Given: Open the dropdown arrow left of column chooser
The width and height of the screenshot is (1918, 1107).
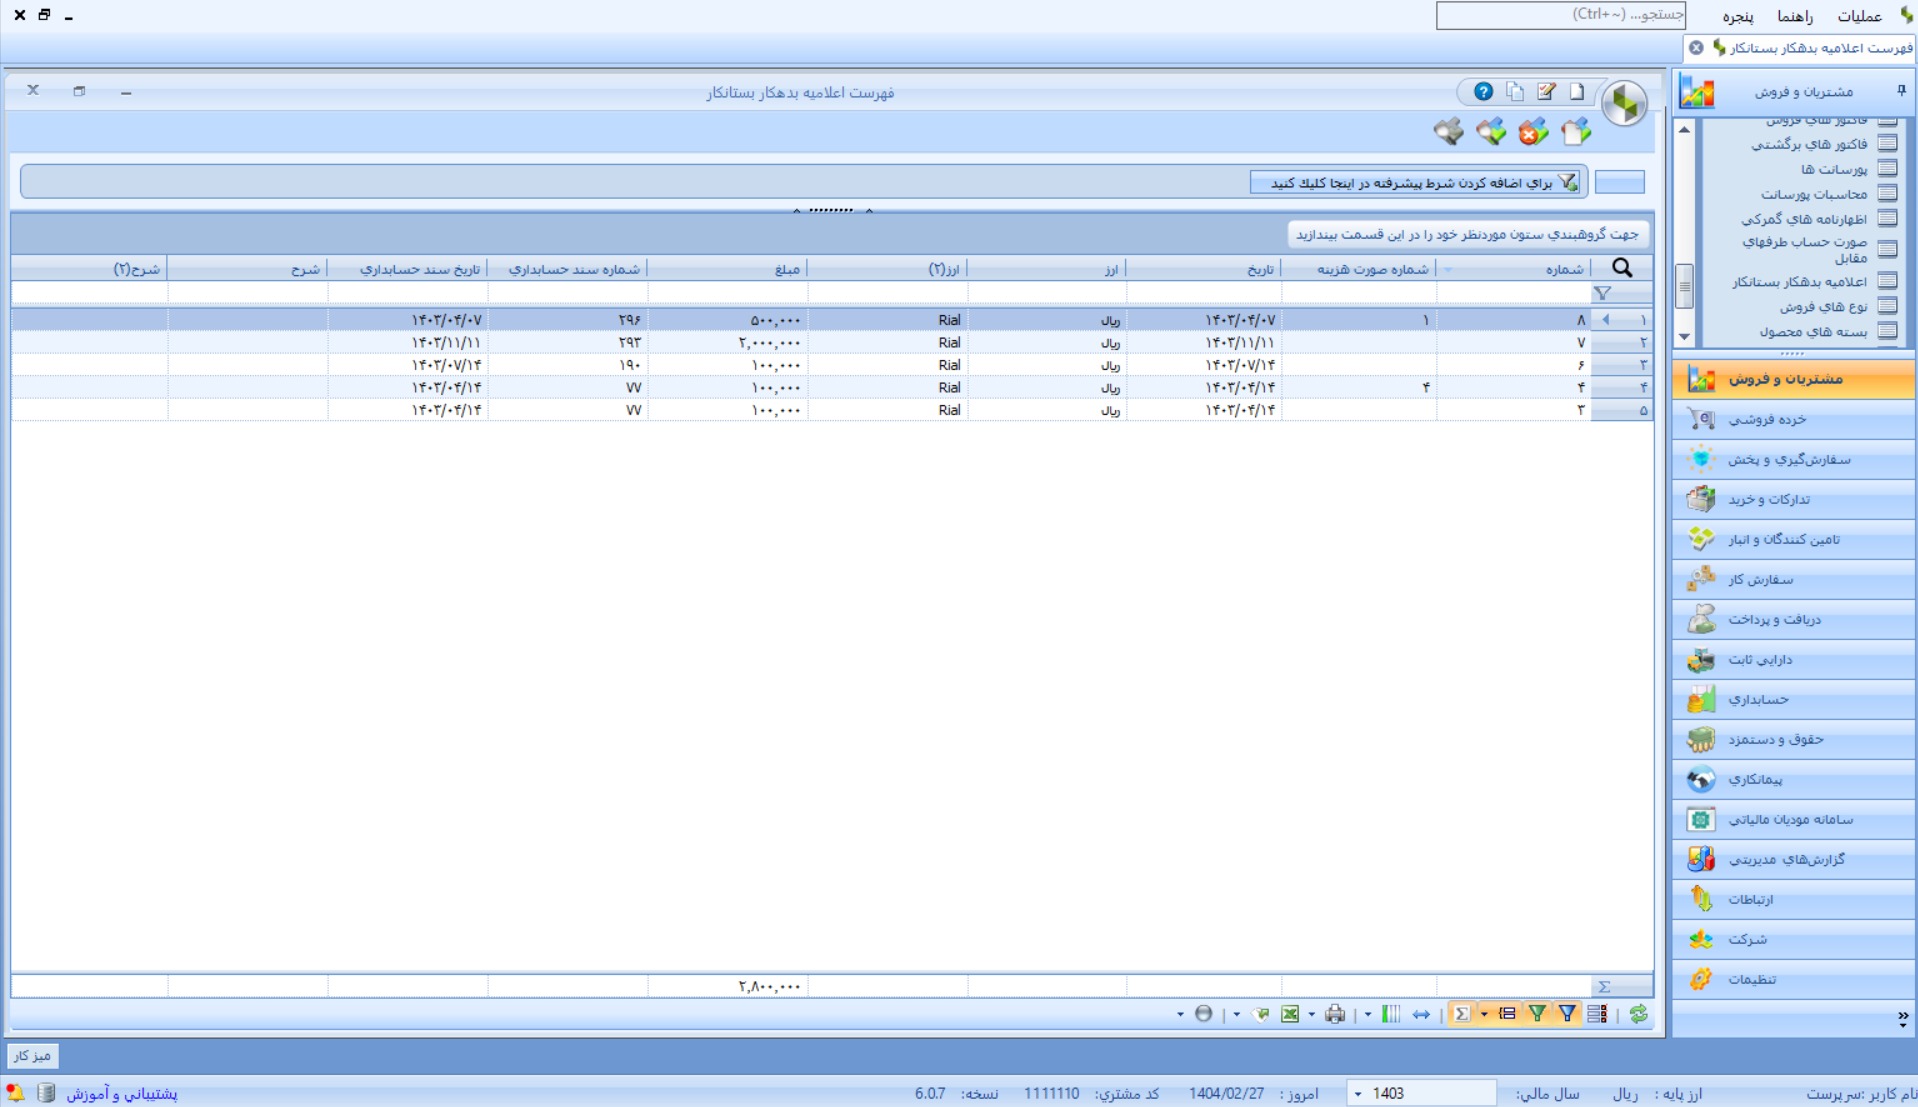Looking at the screenshot, I should coord(1368,1014).
